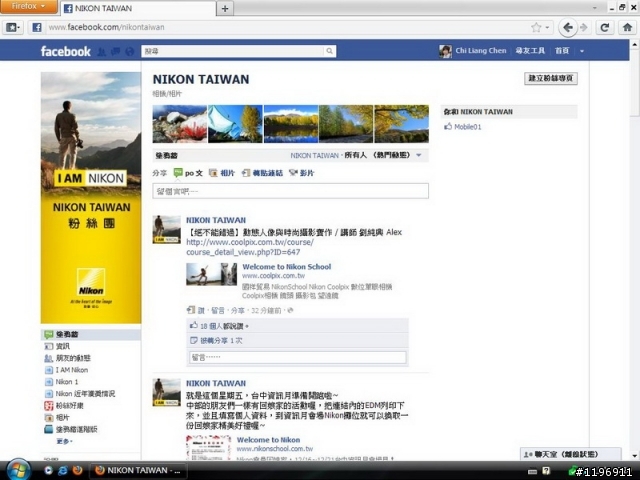The width and height of the screenshot is (640, 480).
Task: Click the Nikon School post thumbnail
Action: click(x=211, y=274)
